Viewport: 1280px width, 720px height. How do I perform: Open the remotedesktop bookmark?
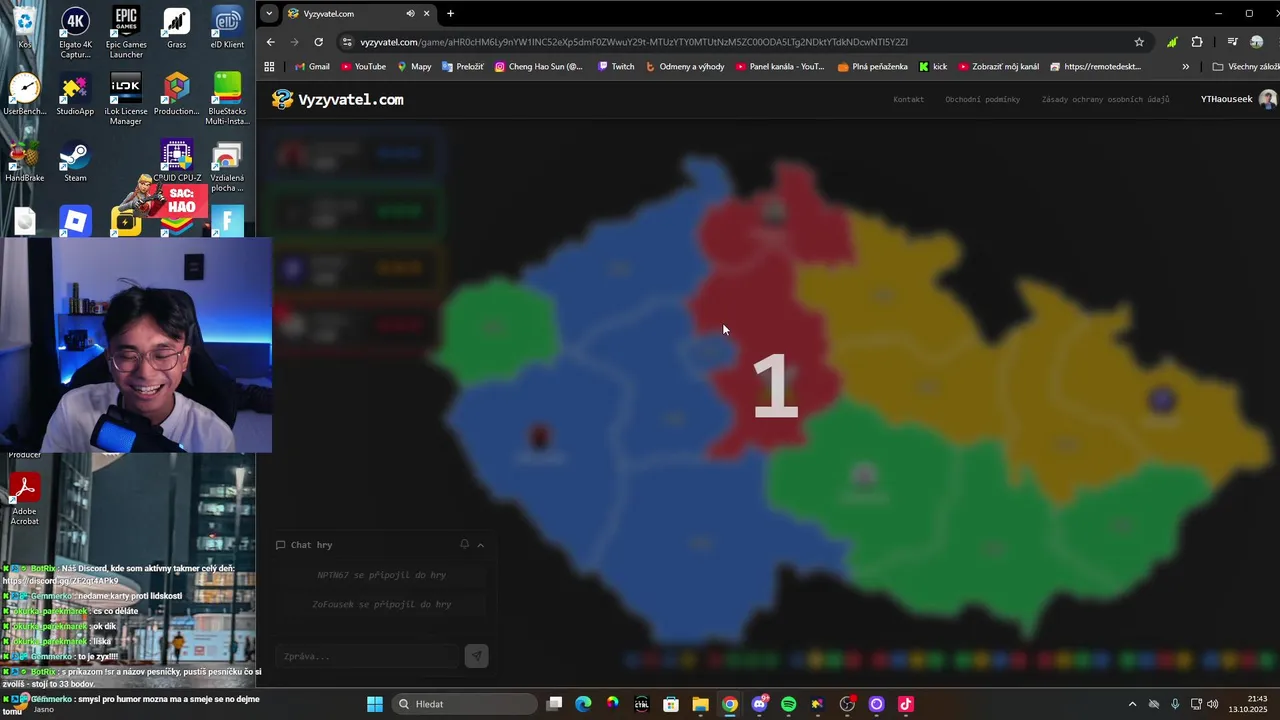[1096, 67]
